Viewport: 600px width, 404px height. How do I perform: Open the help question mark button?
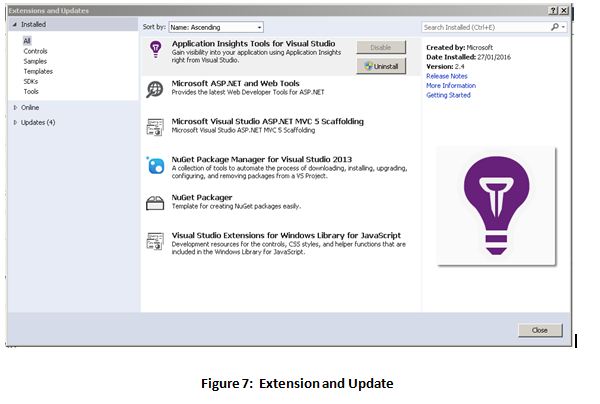[x=553, y=11]
